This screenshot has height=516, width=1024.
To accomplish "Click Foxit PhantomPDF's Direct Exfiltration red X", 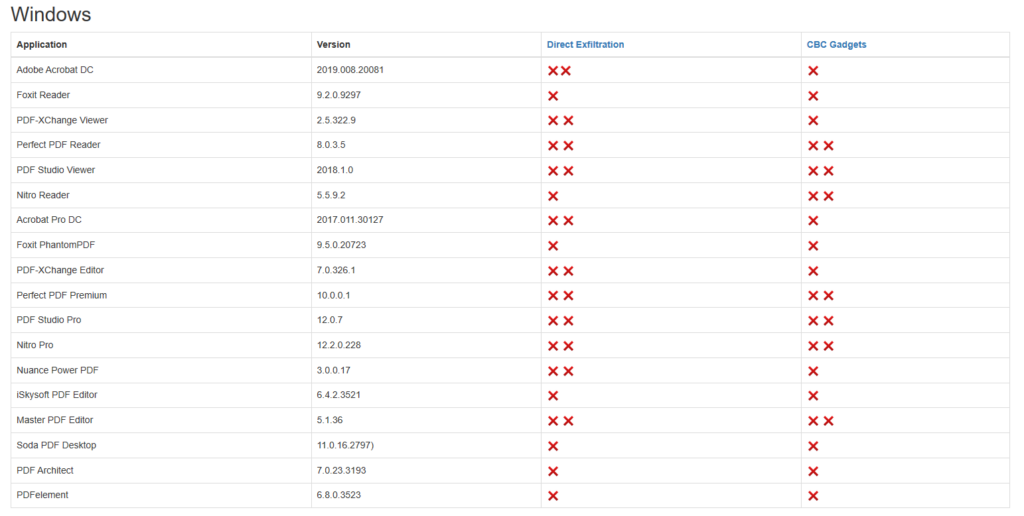I will tap(553, 246).
